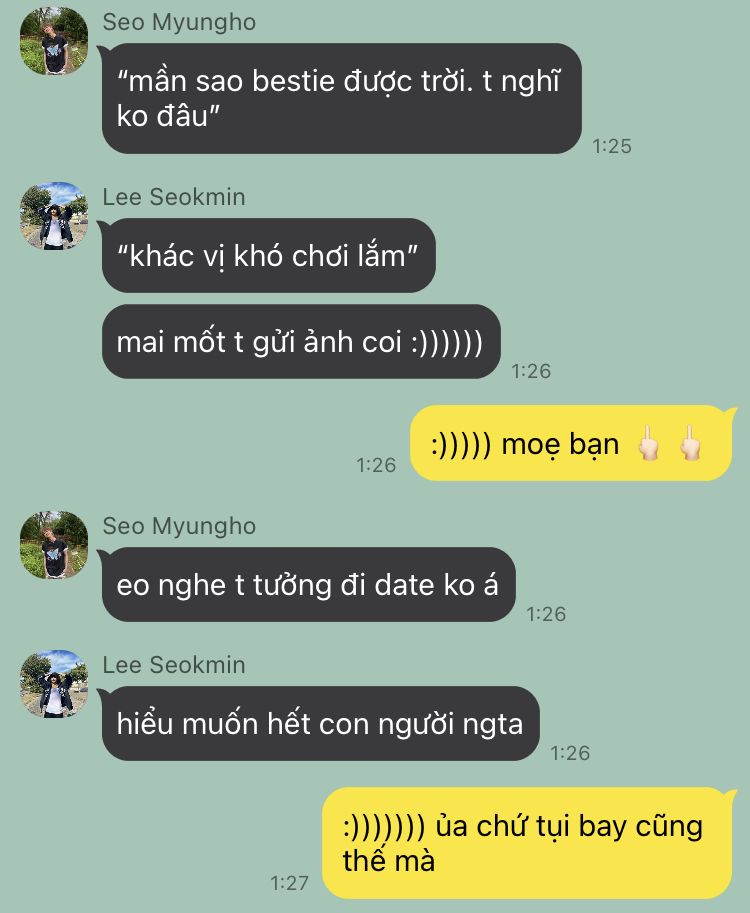Tap the 1:26 timestamp beside "moẹ bạn" bubble

coord(376,465)
